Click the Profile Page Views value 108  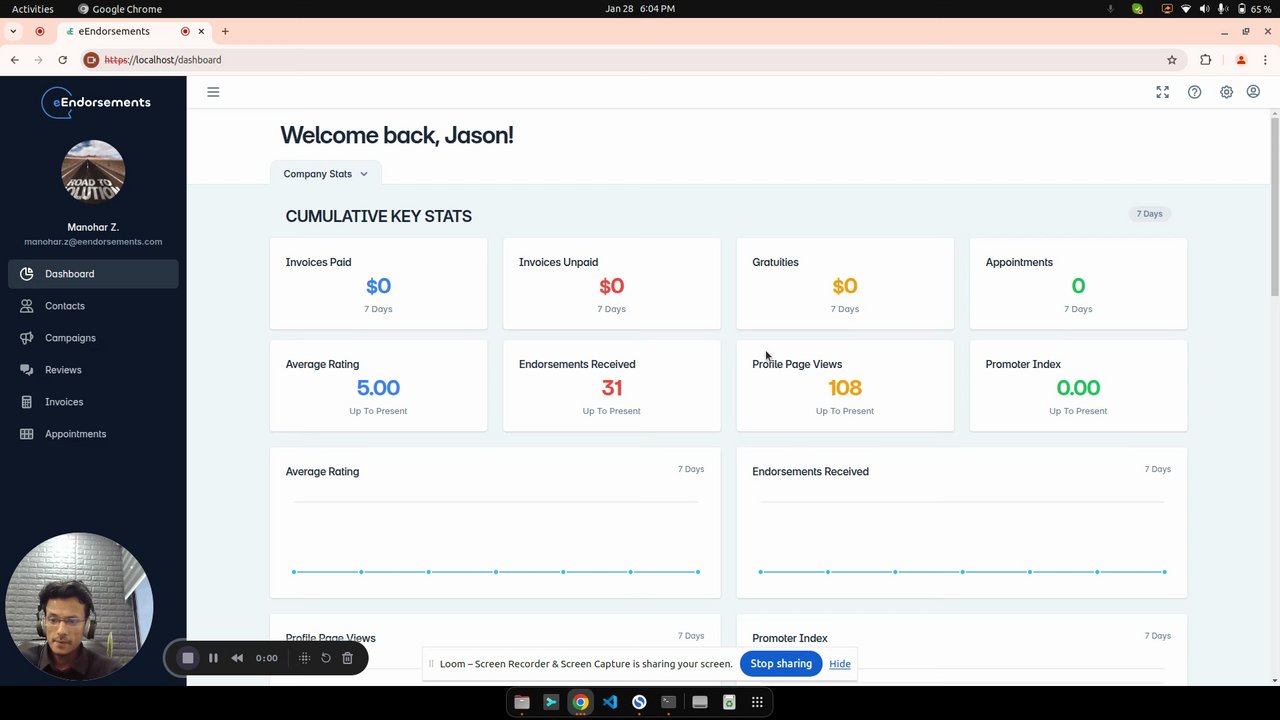click(x=845, y=388)
